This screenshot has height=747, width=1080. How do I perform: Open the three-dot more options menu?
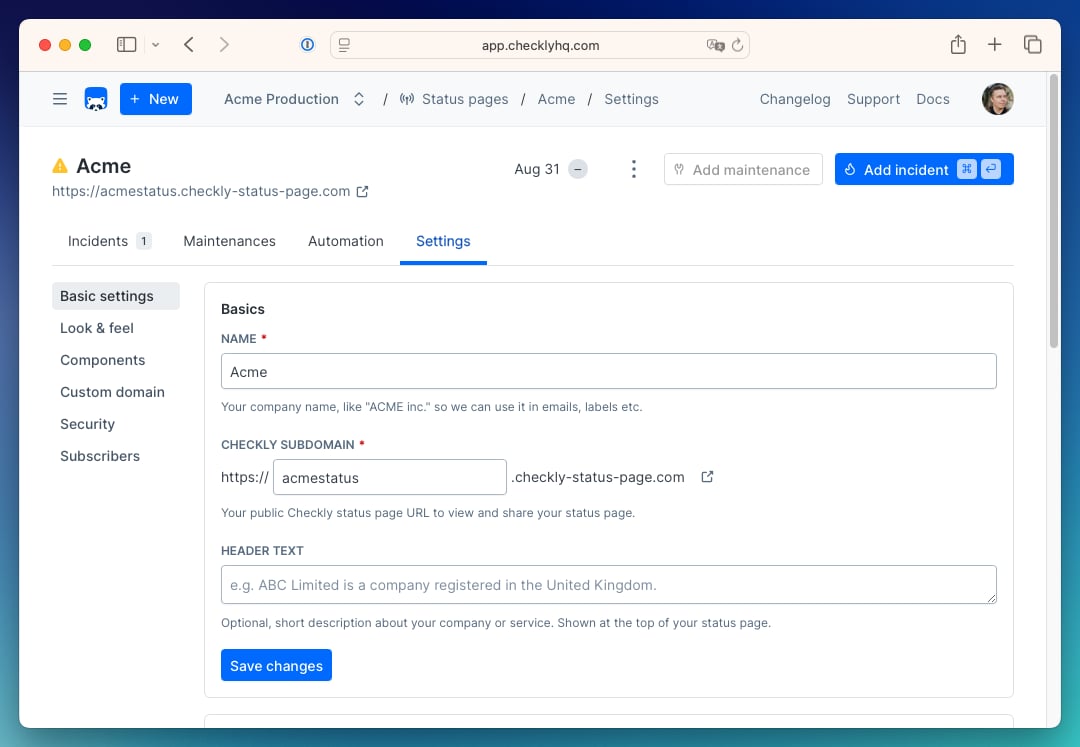click(x=634, y=169)
